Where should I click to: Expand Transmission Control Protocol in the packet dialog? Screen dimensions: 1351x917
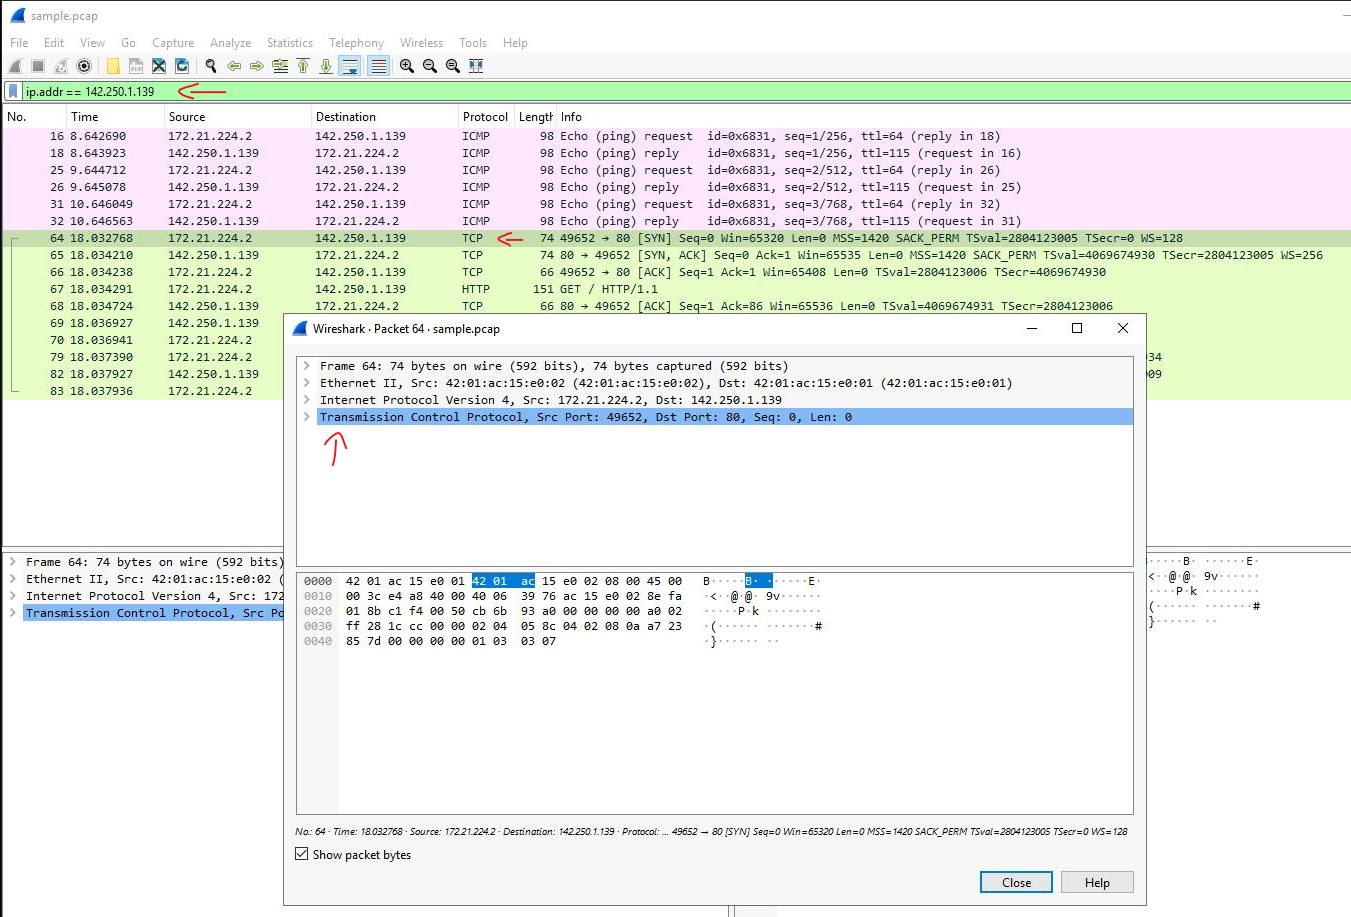pyautogui.click(x=307, y=417)
